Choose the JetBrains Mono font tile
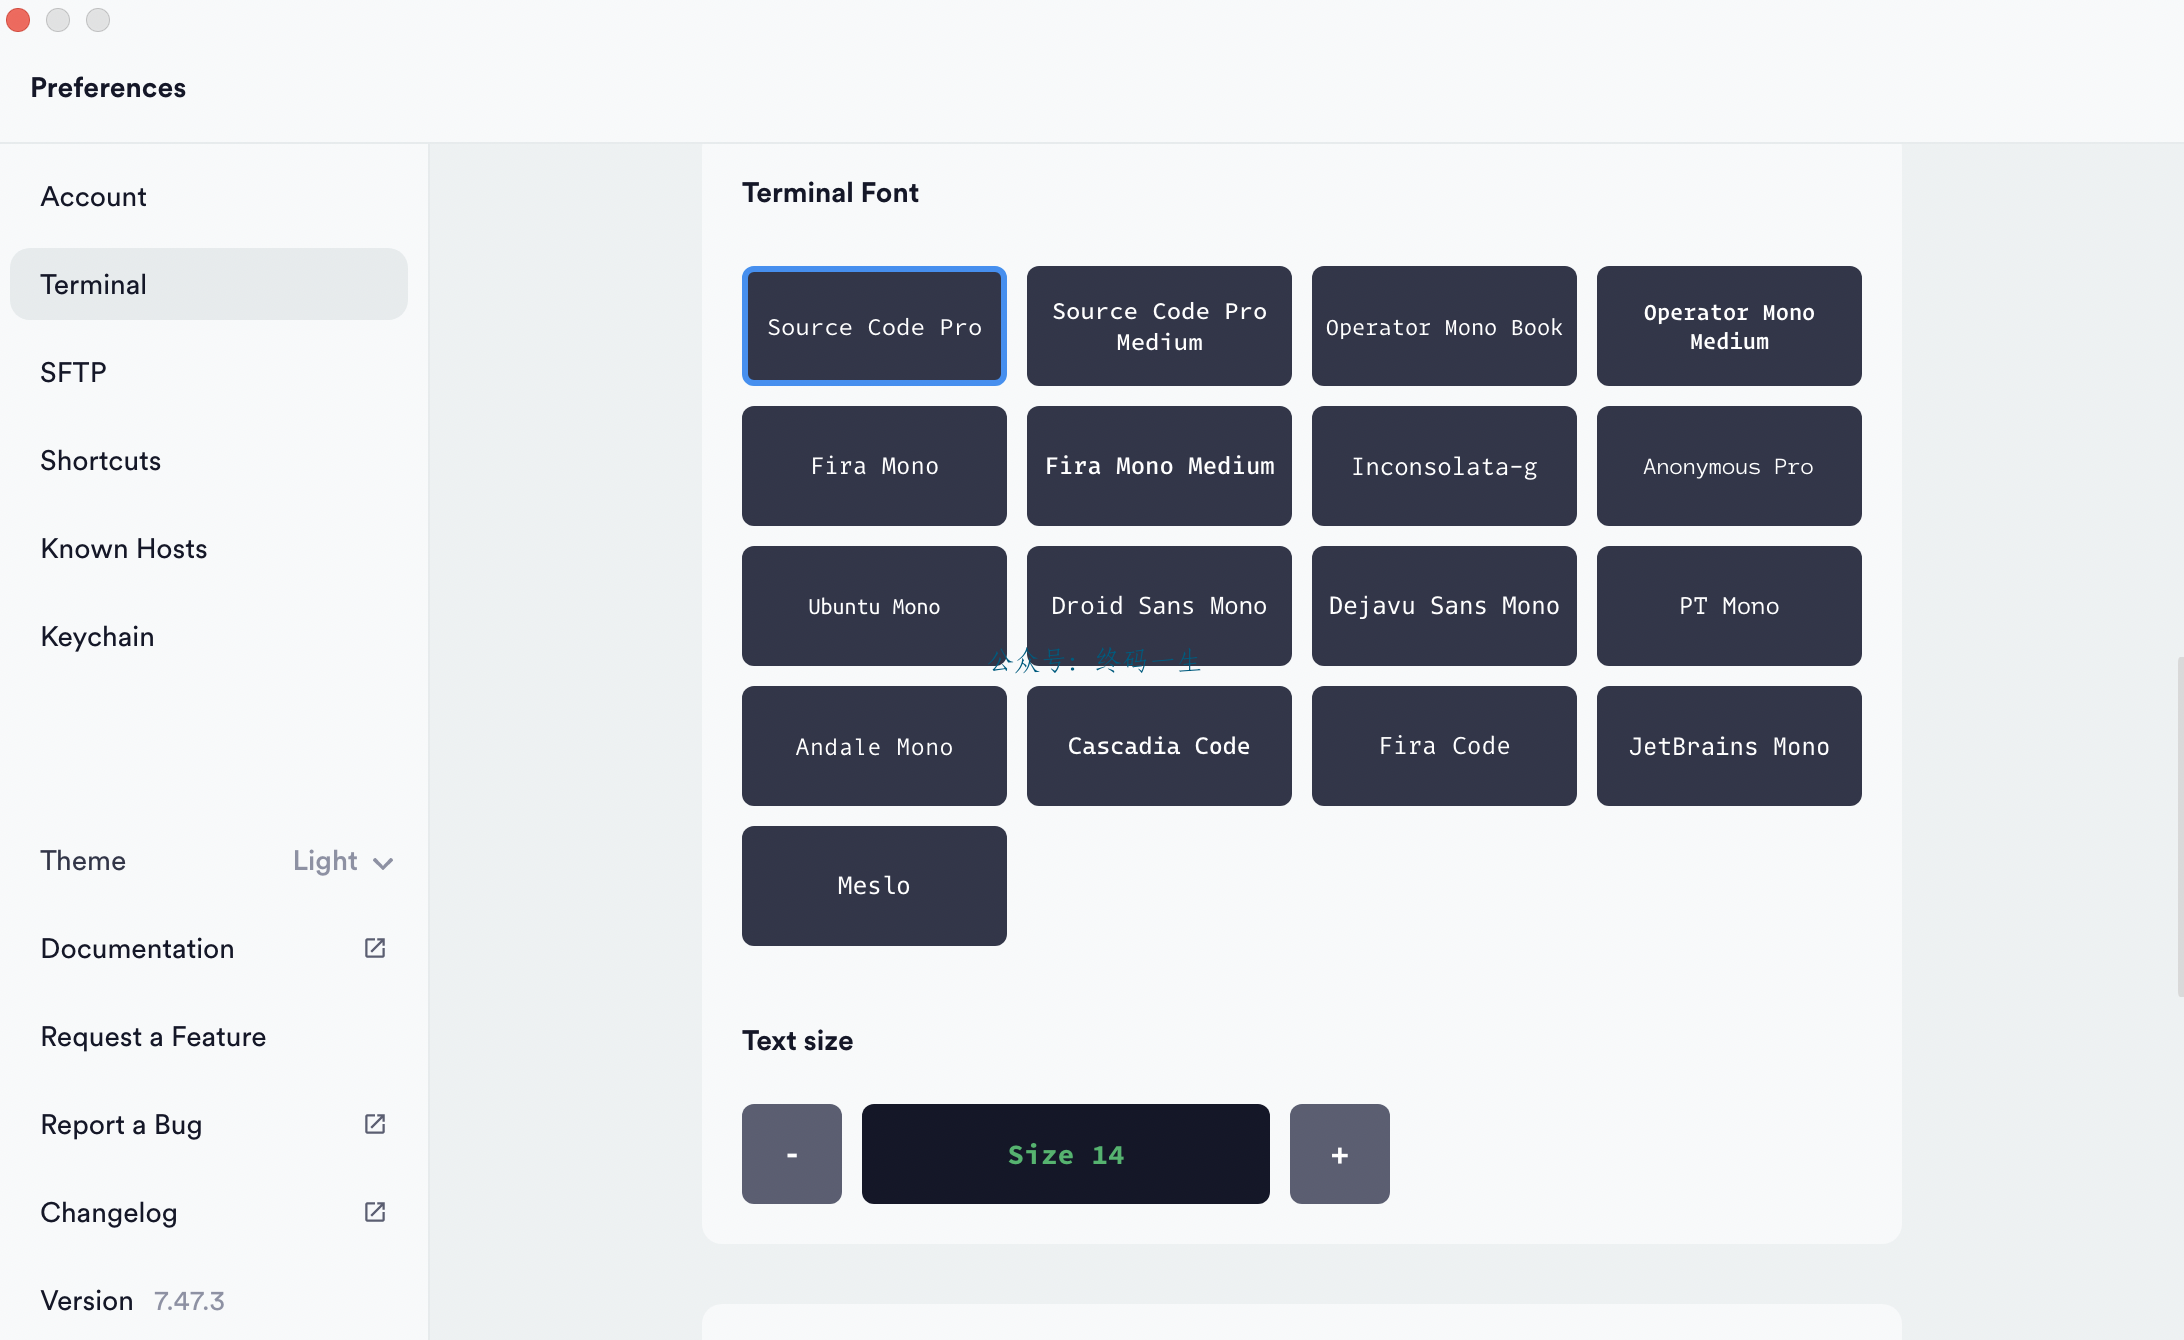The width and height of the screenshot is (2184, 1340). pyautogui.click(x=1729, y=746)
